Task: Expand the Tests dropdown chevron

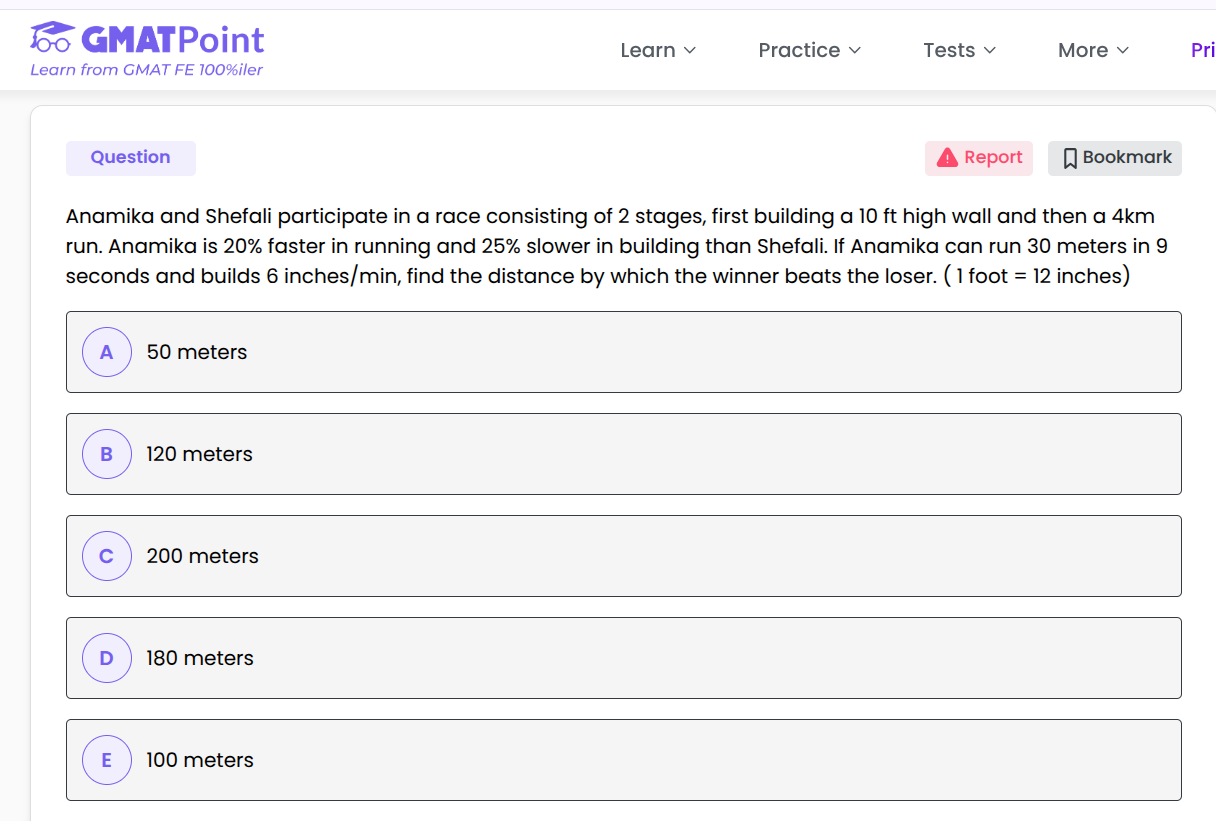Action: tap(990, 50)
